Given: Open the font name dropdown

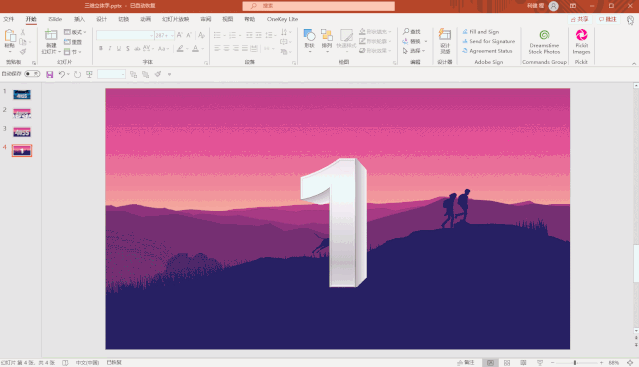Looking at the screenshot, I should 152,35.
